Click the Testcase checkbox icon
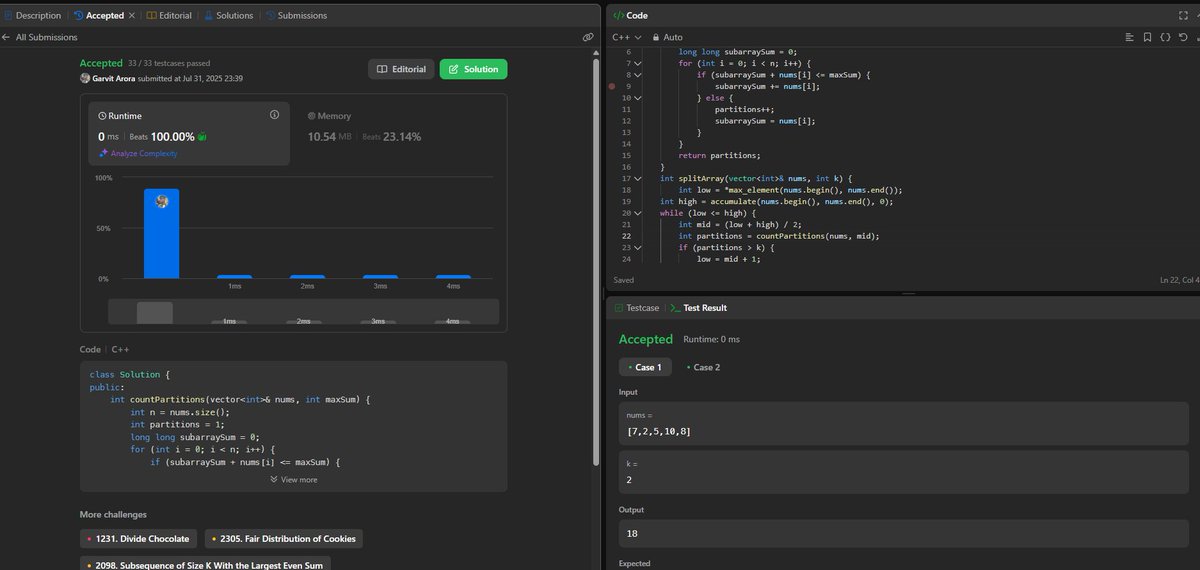1200x570 pixels. point(618,308)
